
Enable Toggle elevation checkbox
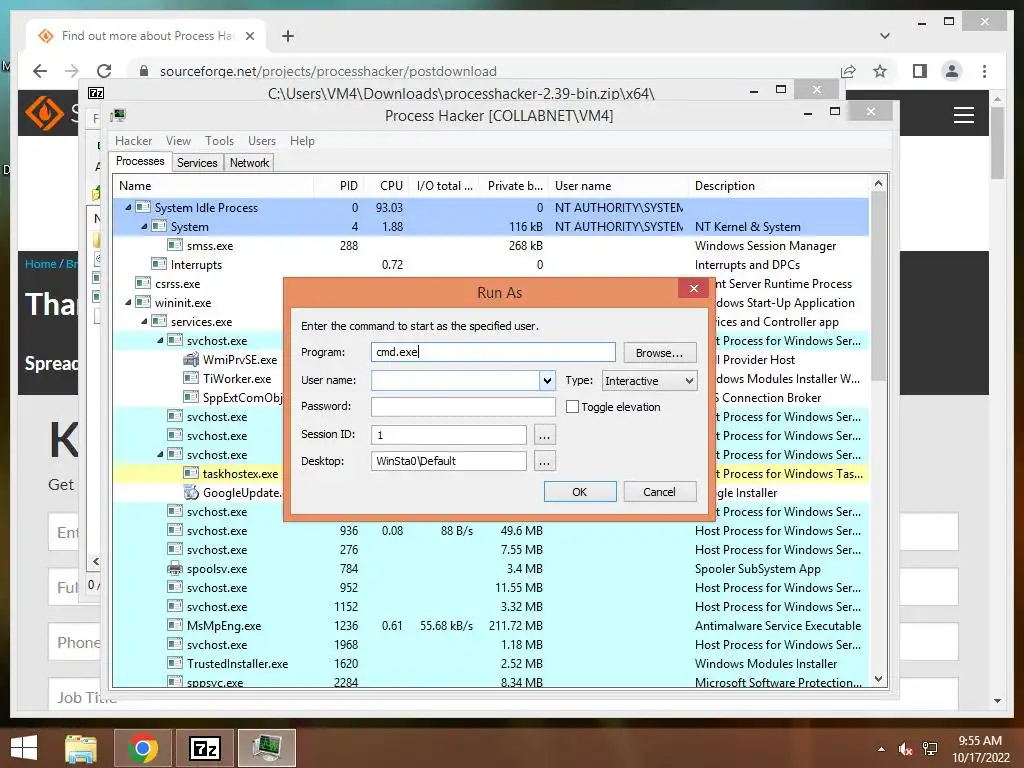[572, 406]
